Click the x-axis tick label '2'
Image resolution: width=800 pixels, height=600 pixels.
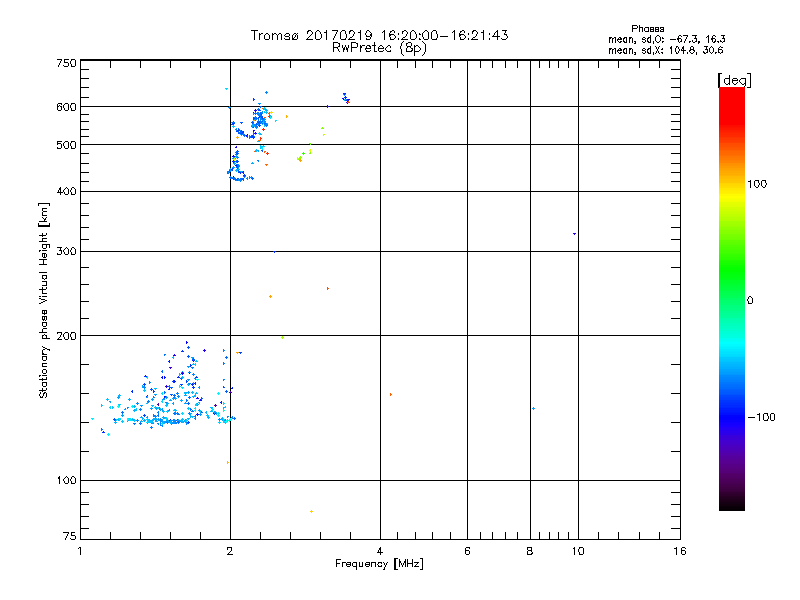[x=230, y=551]
